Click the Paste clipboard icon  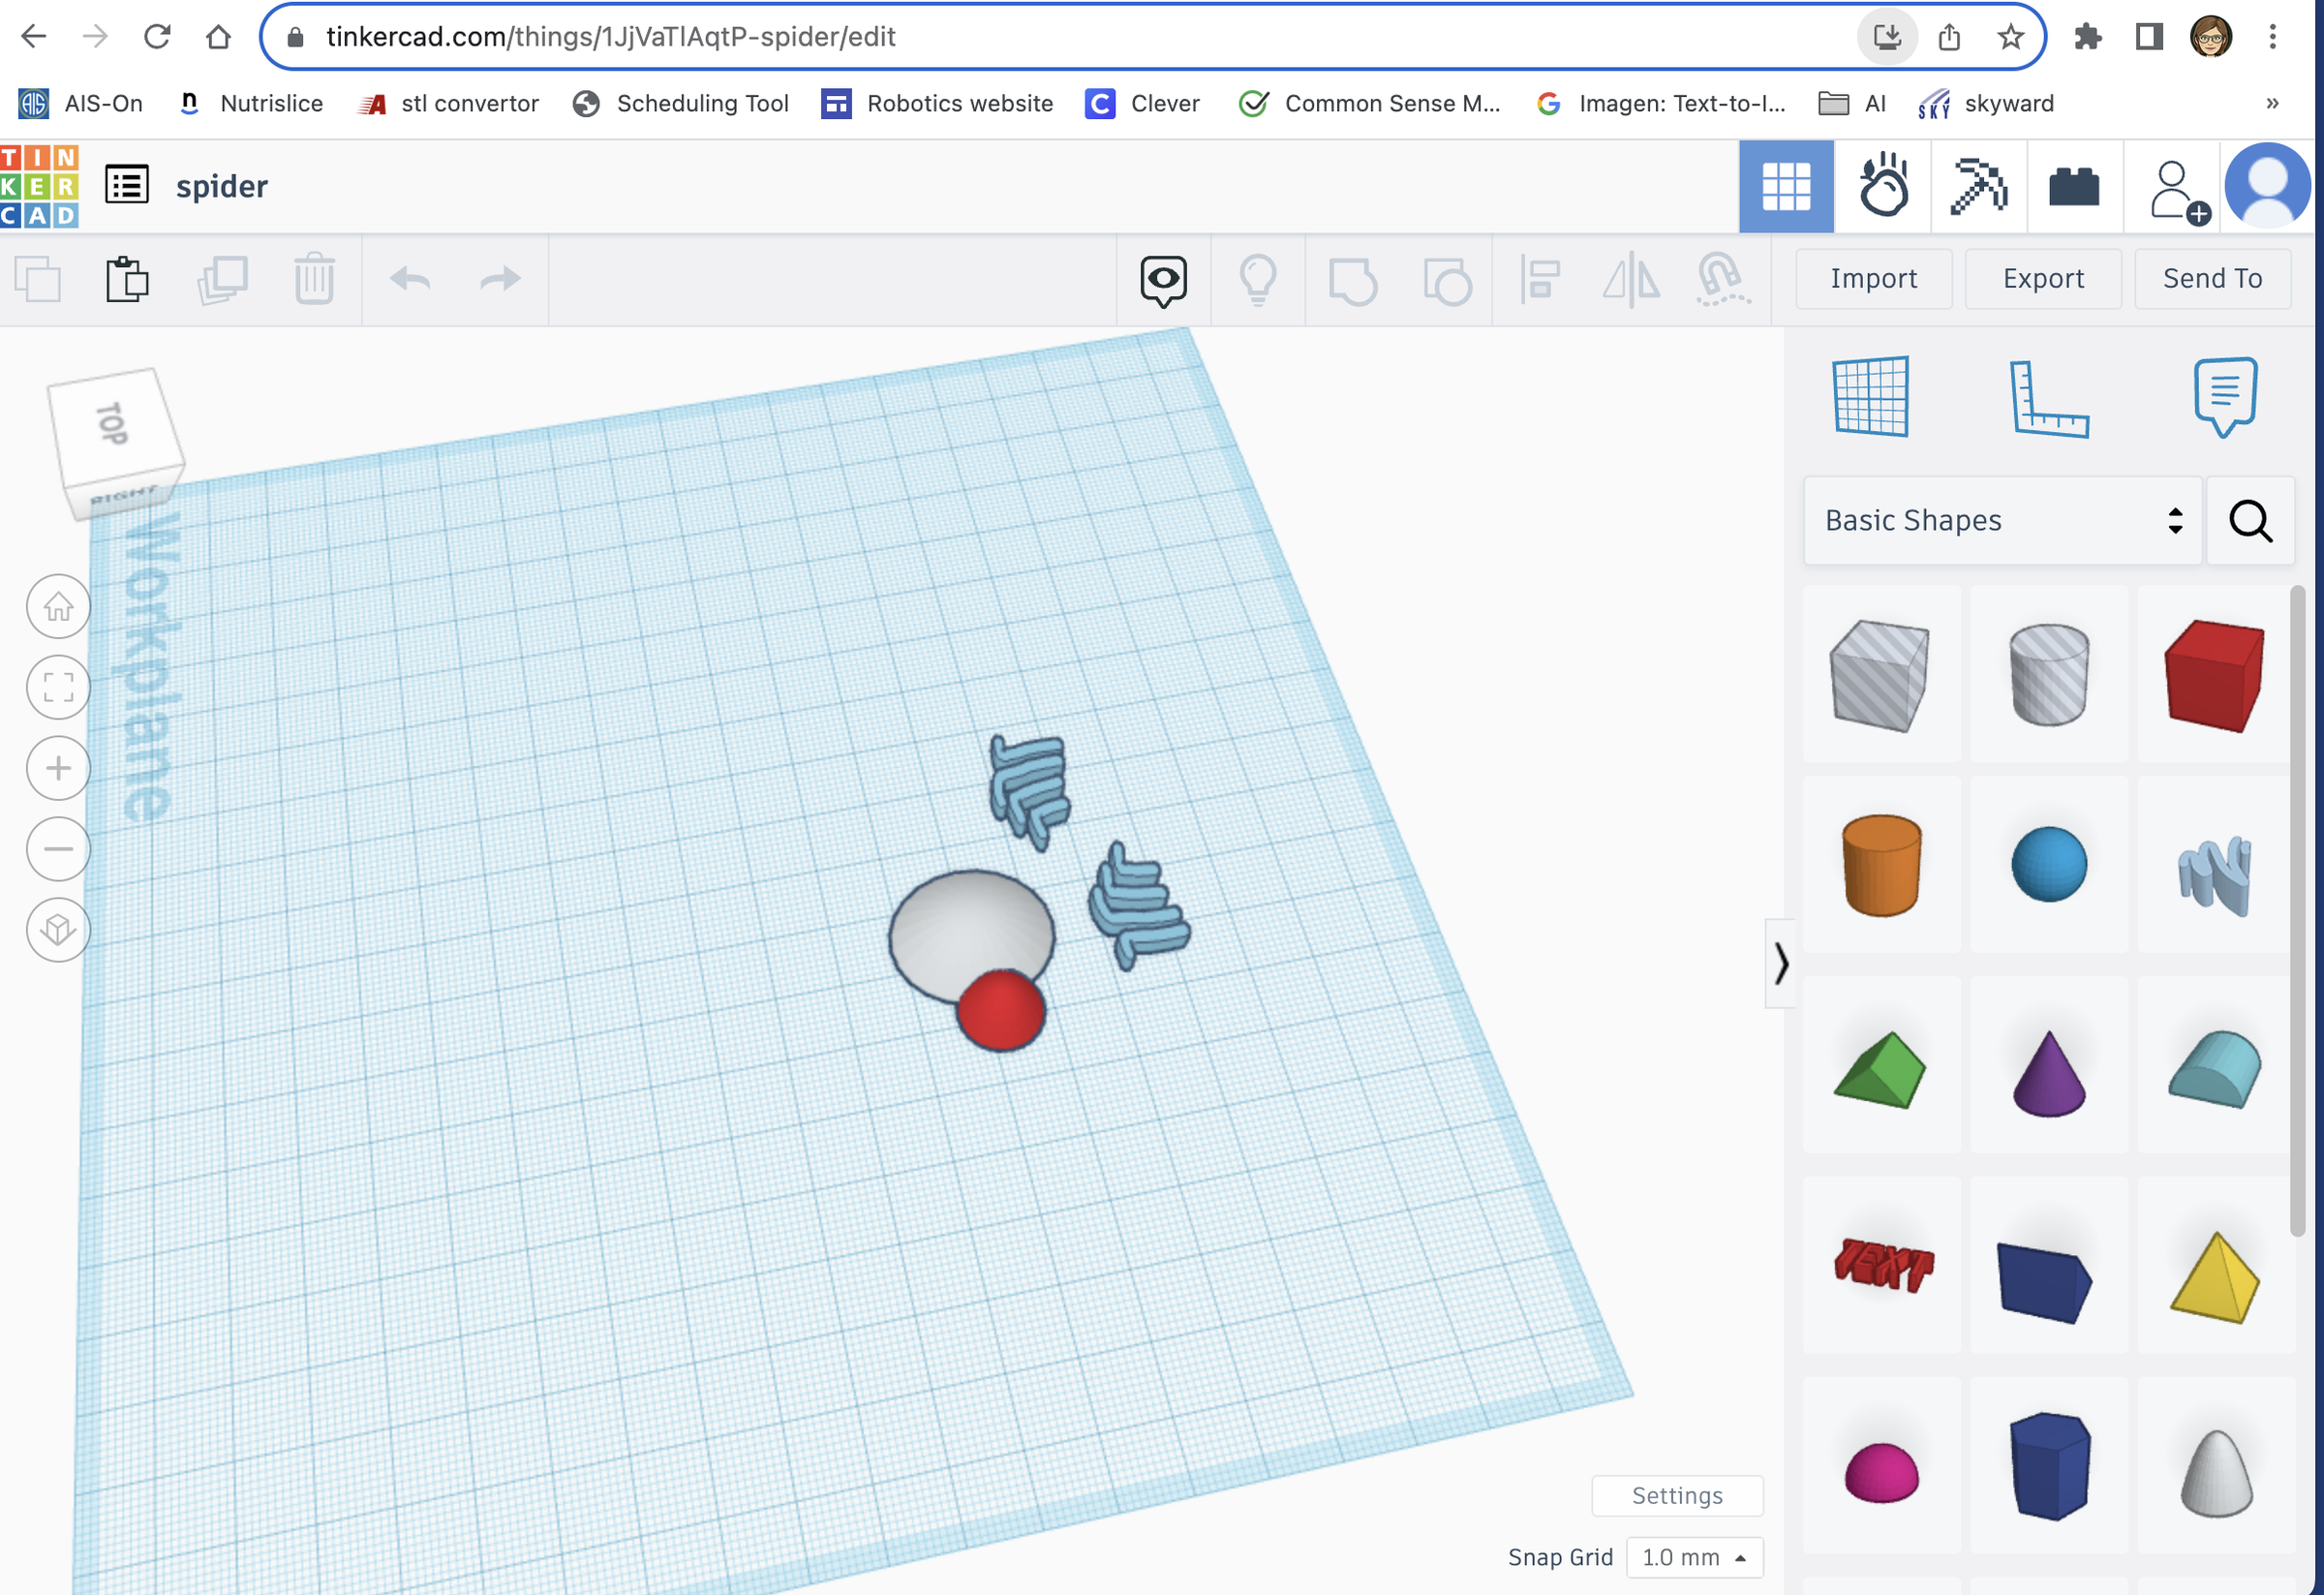pos(127,279)
